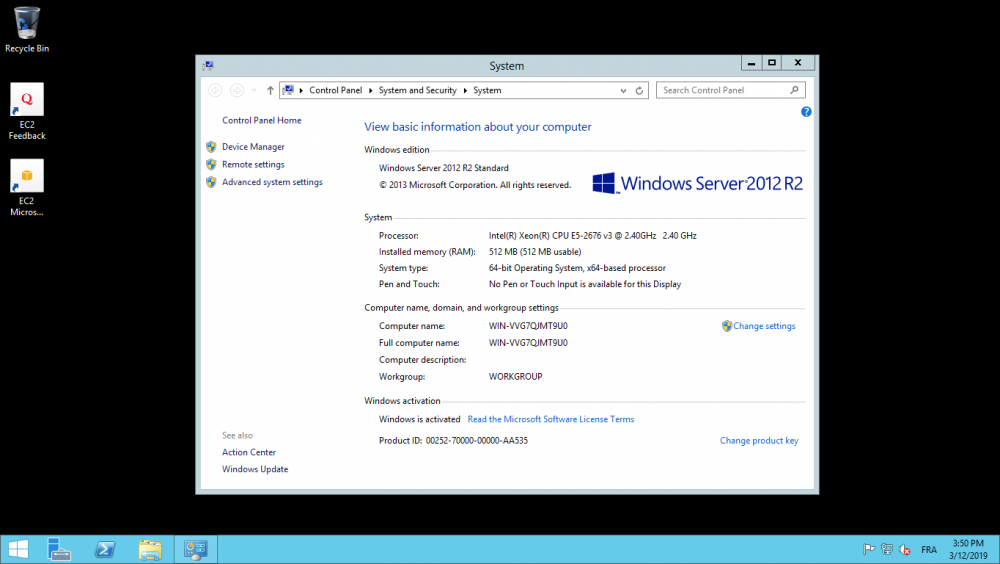Click the 64-bit Operating System value
Screen dimensions: 1000x564
pyautogui.click(x=577, y=268)
